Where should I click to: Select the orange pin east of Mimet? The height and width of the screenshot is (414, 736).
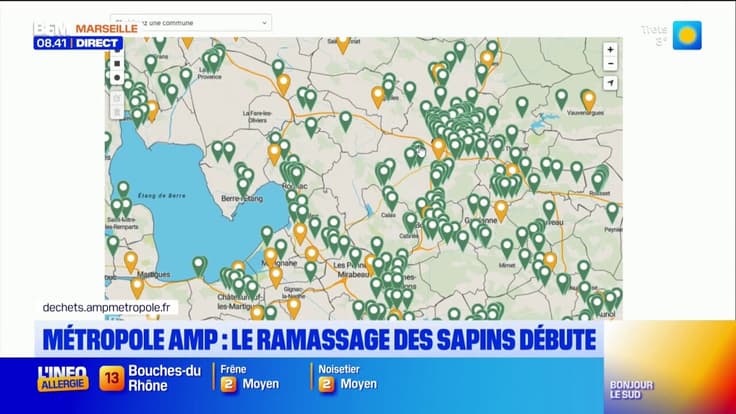click(550, 261)
